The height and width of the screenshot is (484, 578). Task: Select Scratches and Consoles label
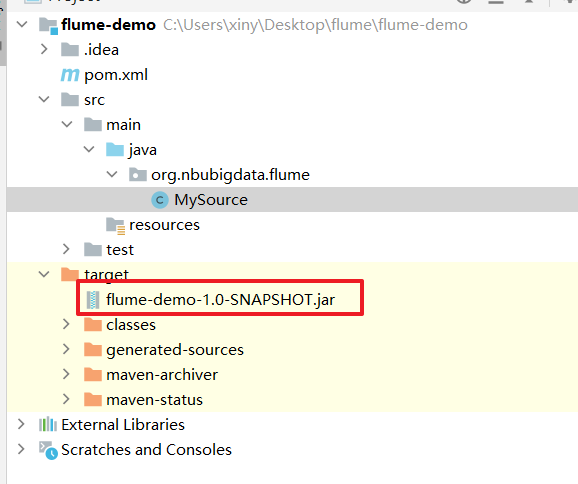[x=146, y=450]
